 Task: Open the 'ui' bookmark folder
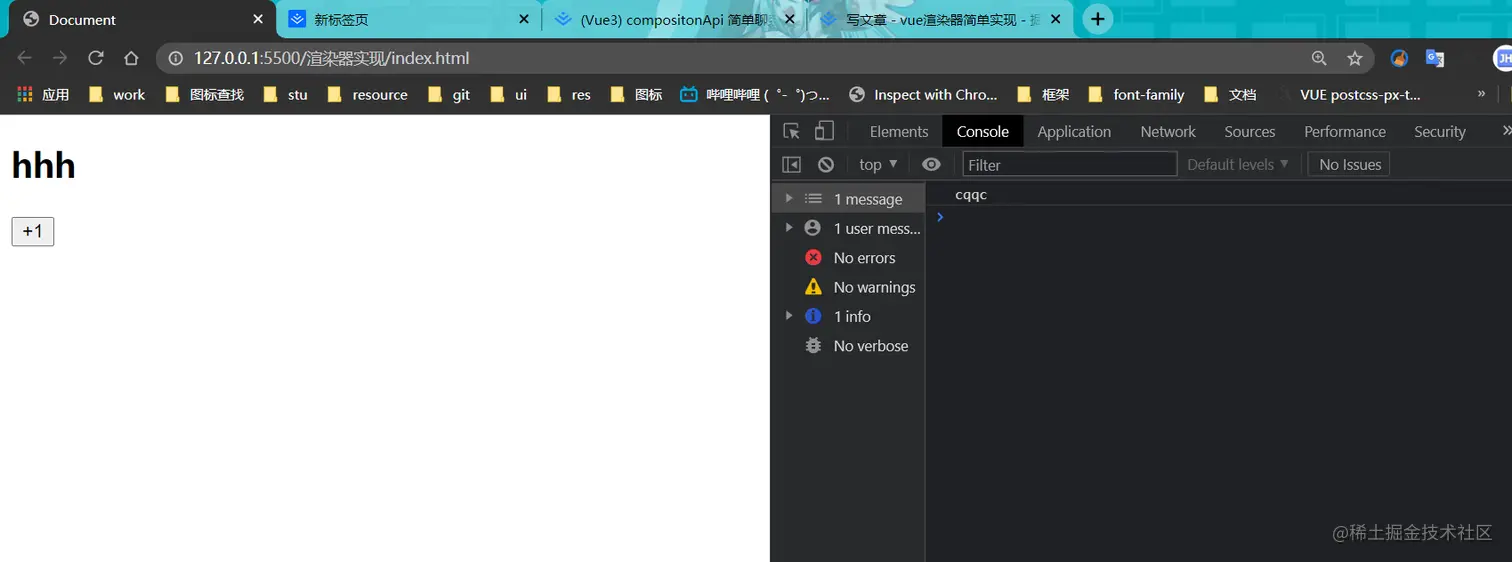(509, 94)
